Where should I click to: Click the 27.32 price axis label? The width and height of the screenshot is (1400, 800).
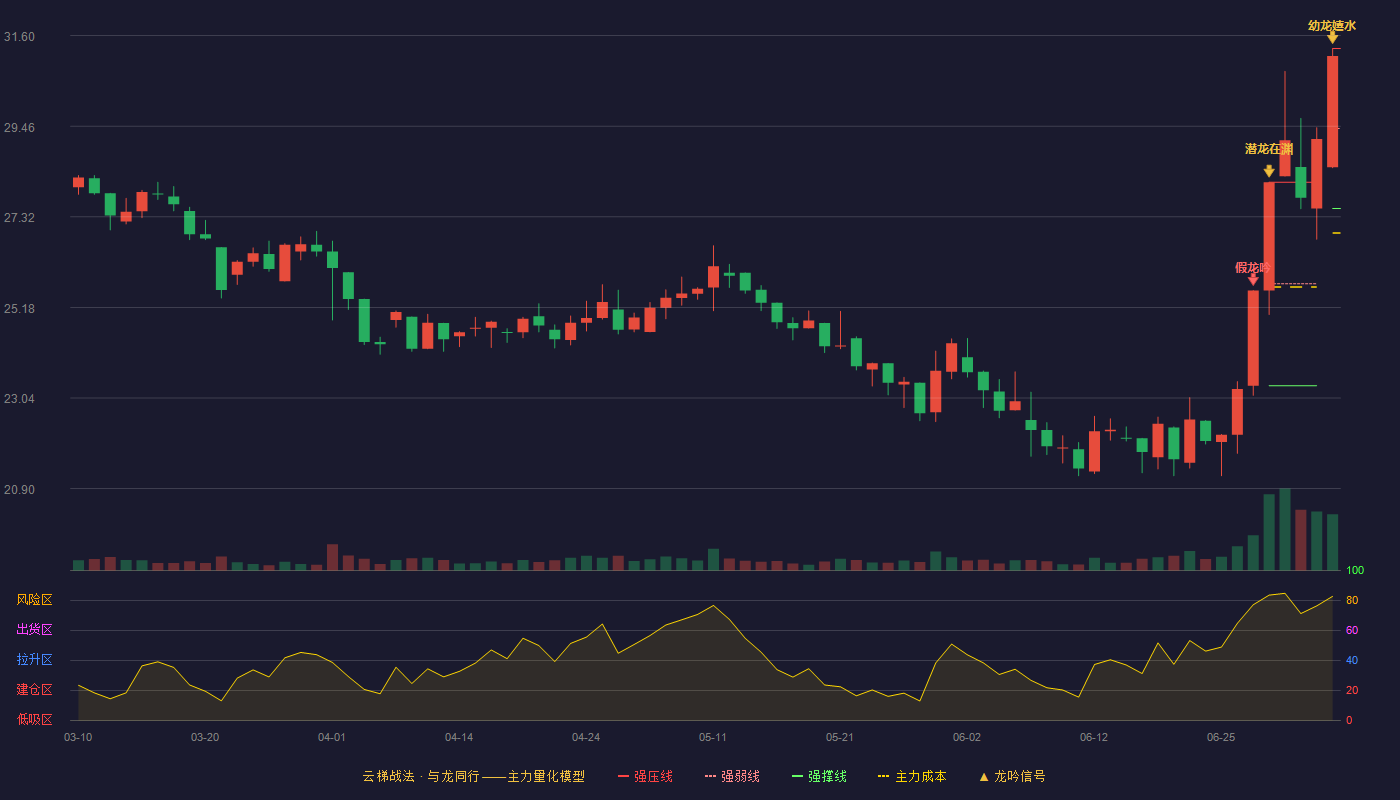tap(19, 218)
